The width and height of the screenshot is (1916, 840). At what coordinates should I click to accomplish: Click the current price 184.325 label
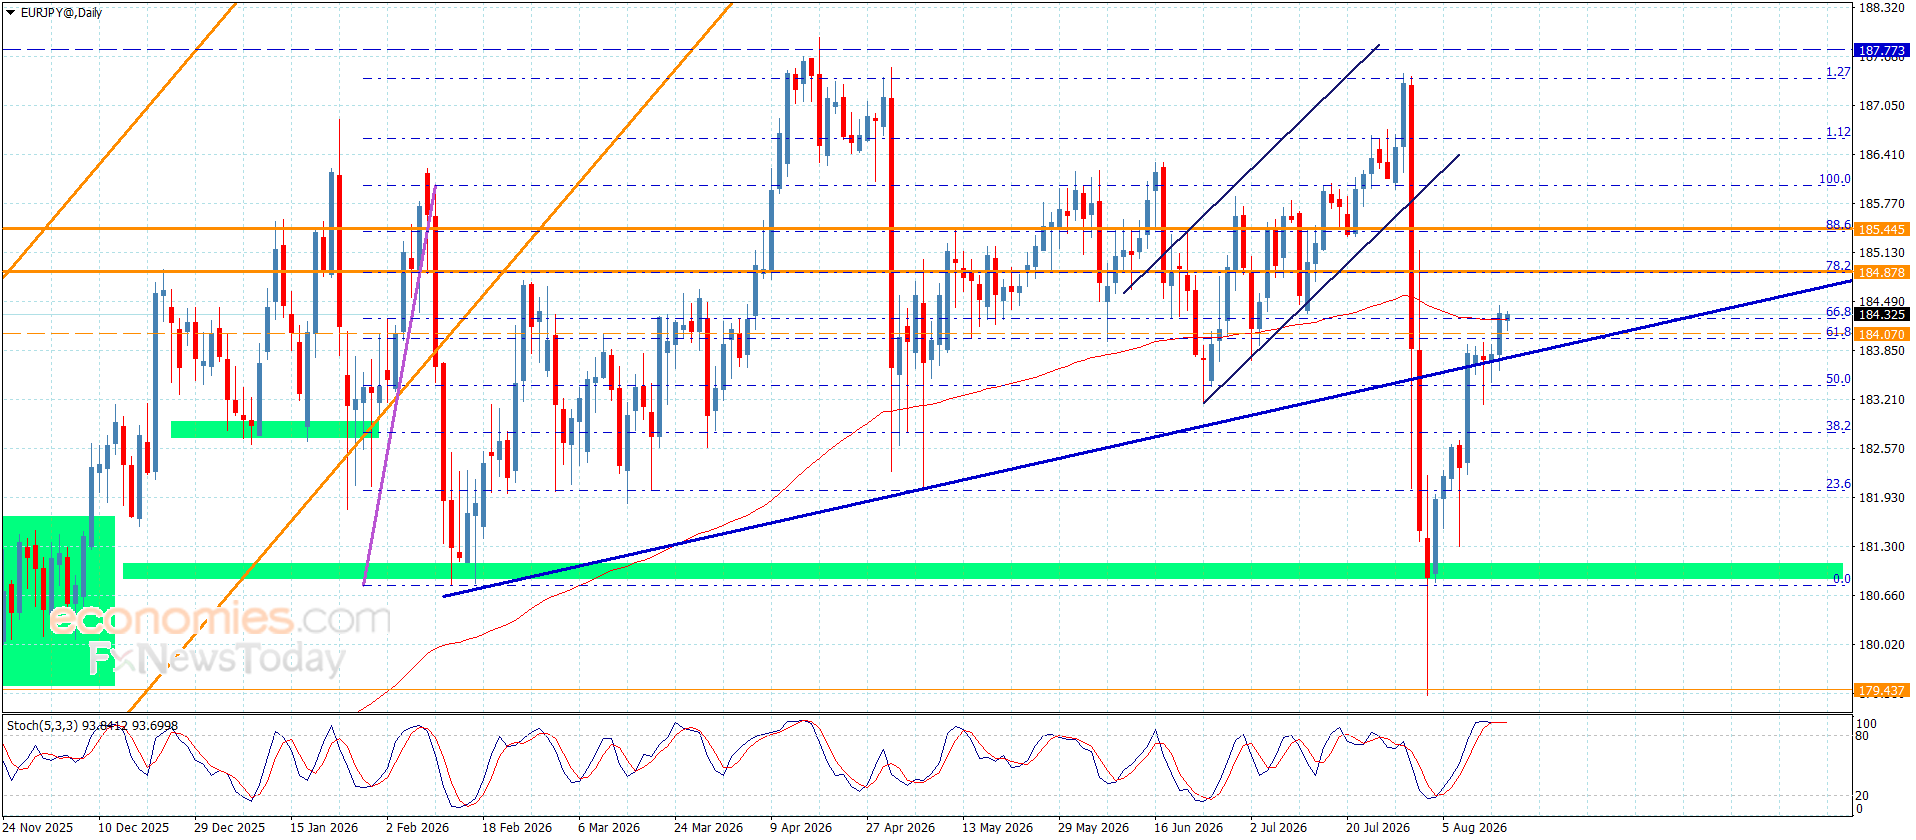pyautogui.click(x=1881, y=314)
